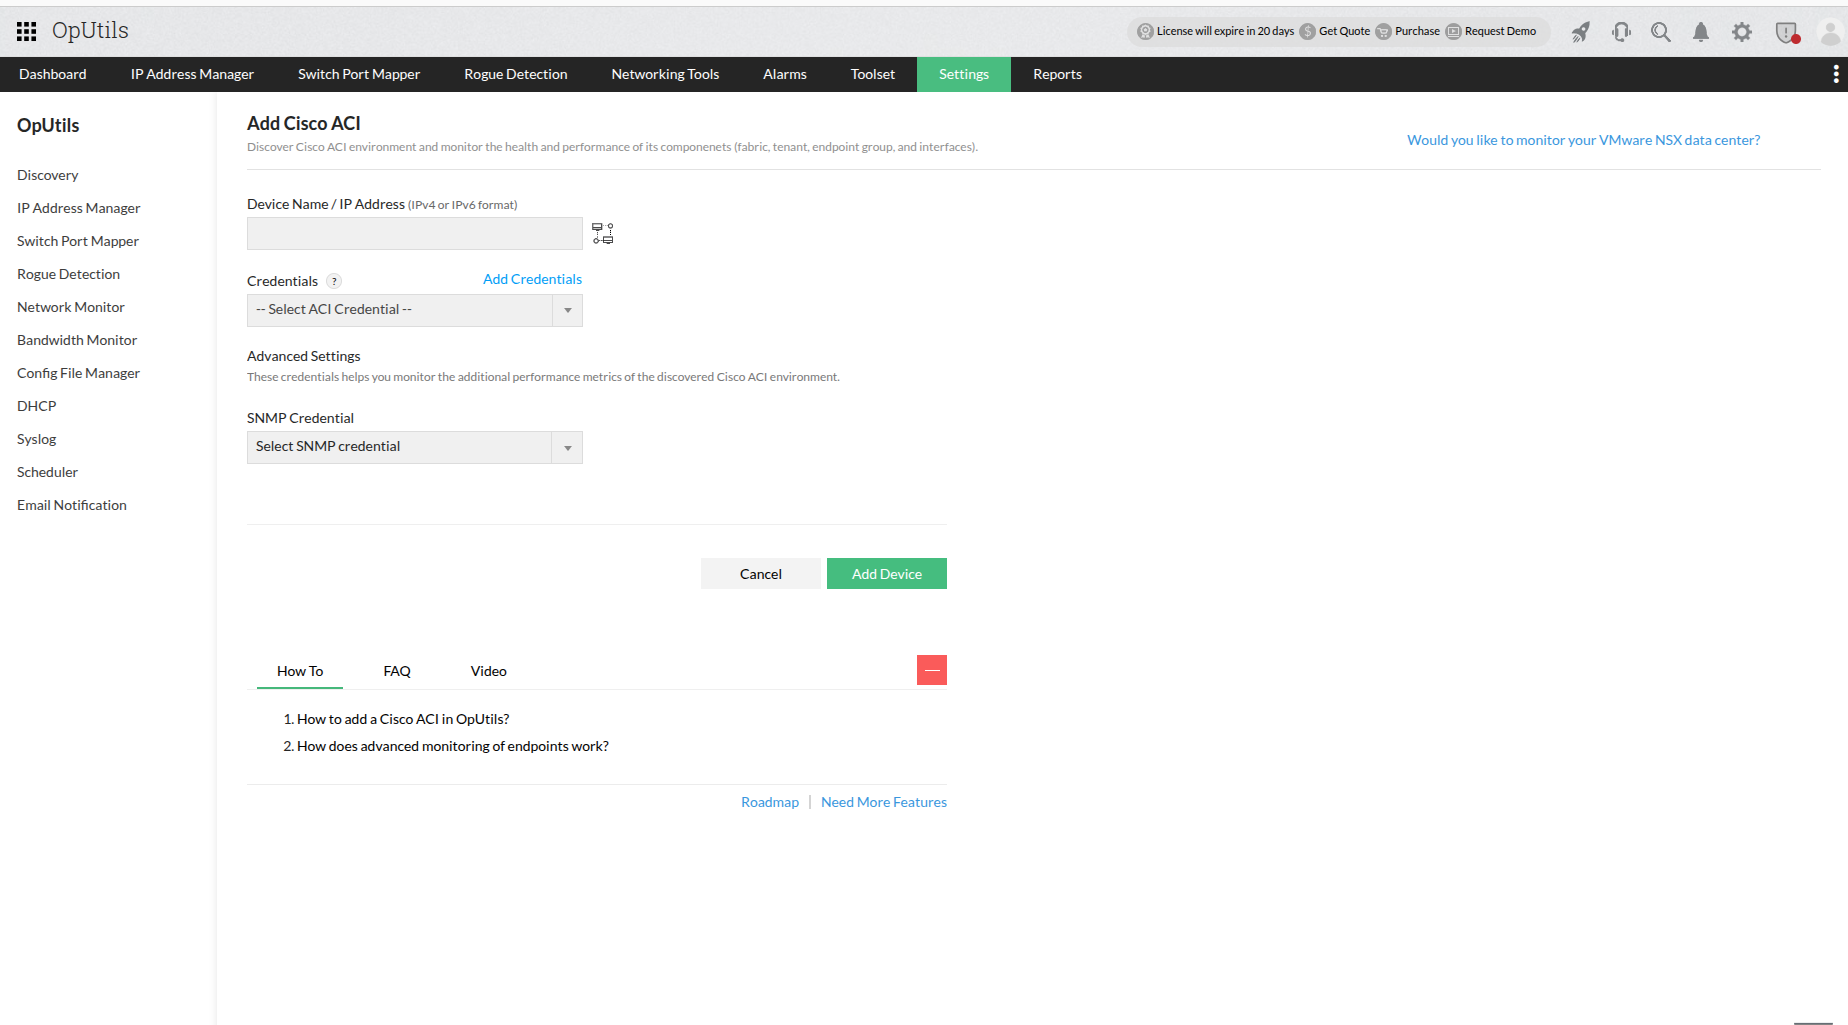Open the headset support icon
The image size is (1848, 1025).
pyautogui.click(x=1621, y=32)
